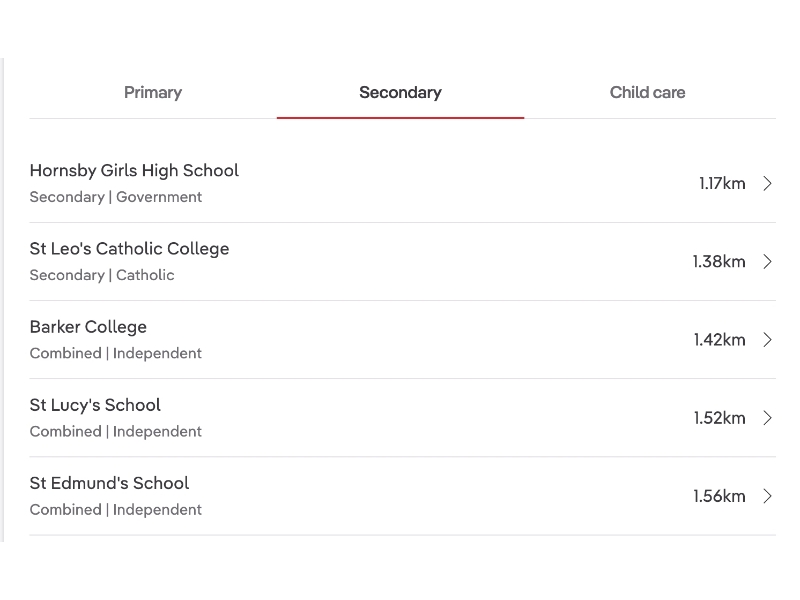Click the 1.42km distance for Barker College

[719, 340]
